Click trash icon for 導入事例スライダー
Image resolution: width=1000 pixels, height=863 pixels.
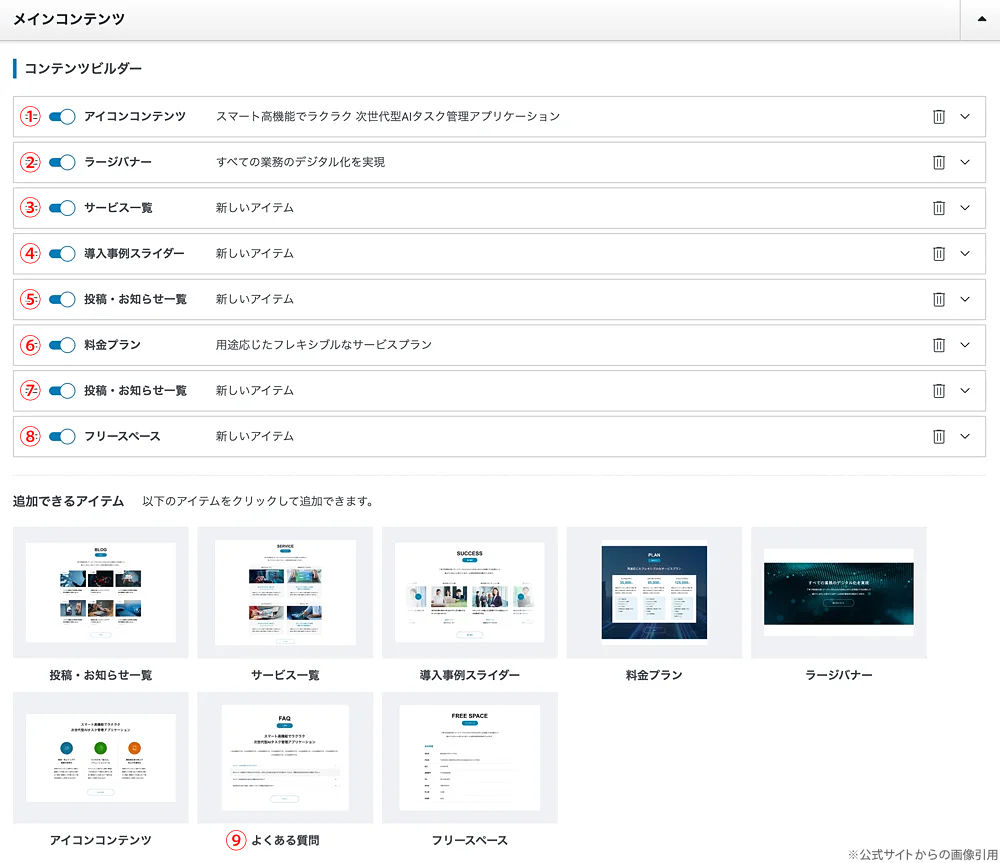pos(938,254)
